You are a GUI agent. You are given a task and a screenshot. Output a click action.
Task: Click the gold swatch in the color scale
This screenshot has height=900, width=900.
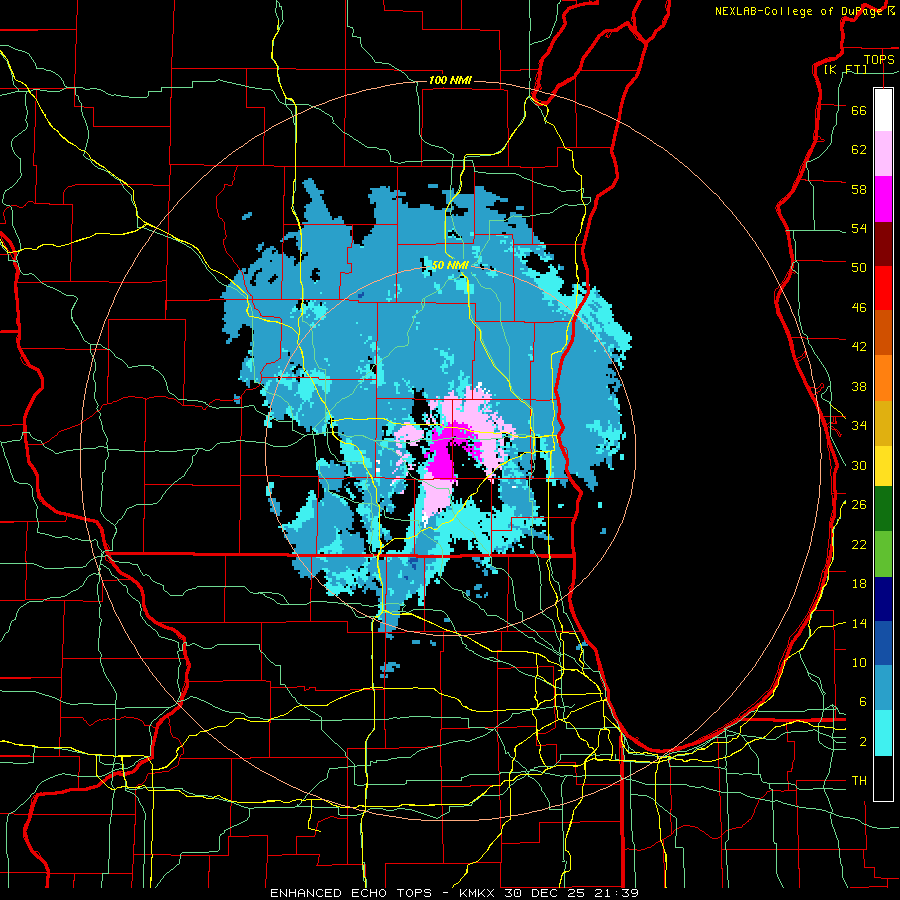coord(883,423)
